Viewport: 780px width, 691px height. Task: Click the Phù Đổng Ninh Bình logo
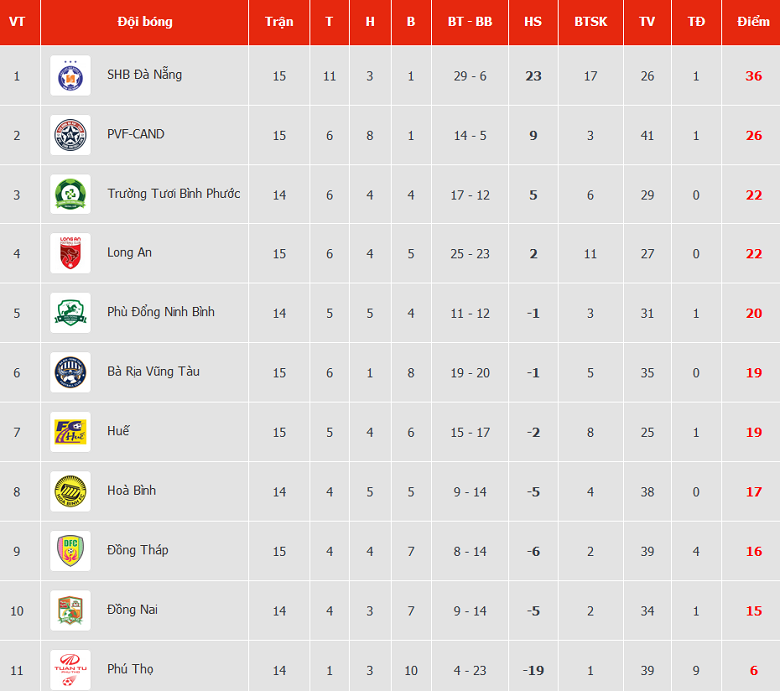(x=70, y=313)
